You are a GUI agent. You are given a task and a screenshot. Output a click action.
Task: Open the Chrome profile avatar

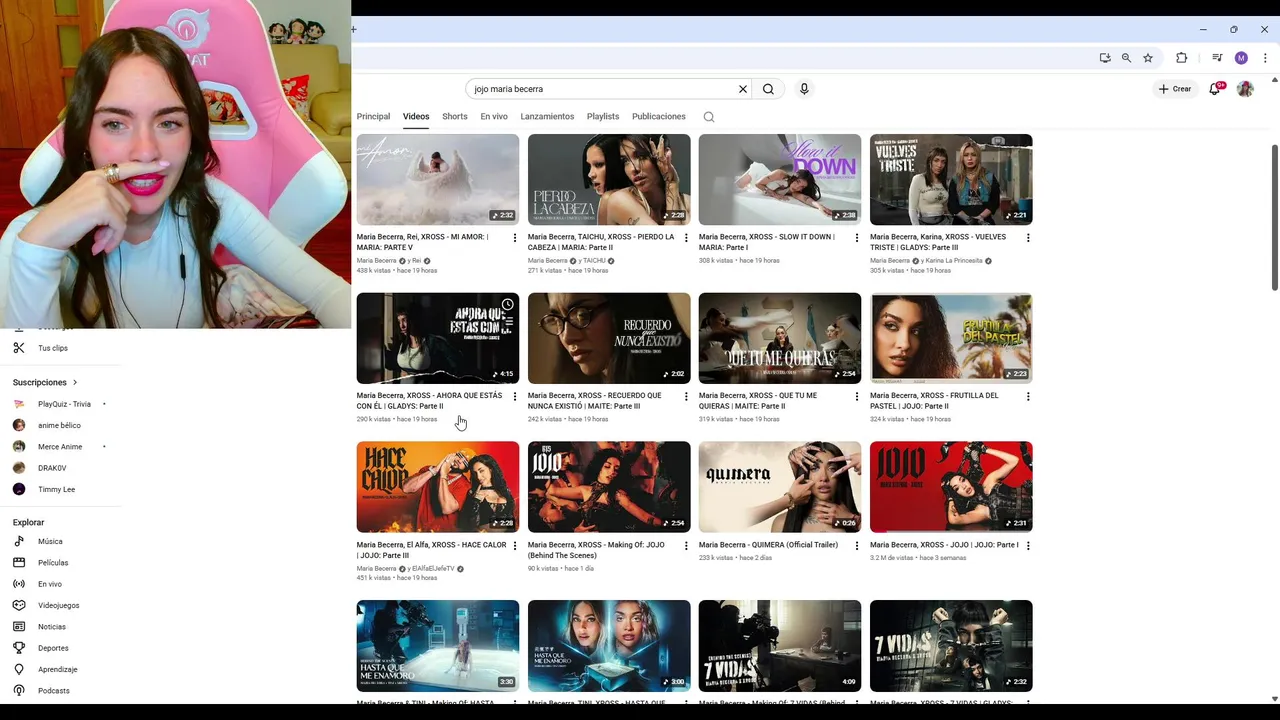click(x=1241, y=58)
